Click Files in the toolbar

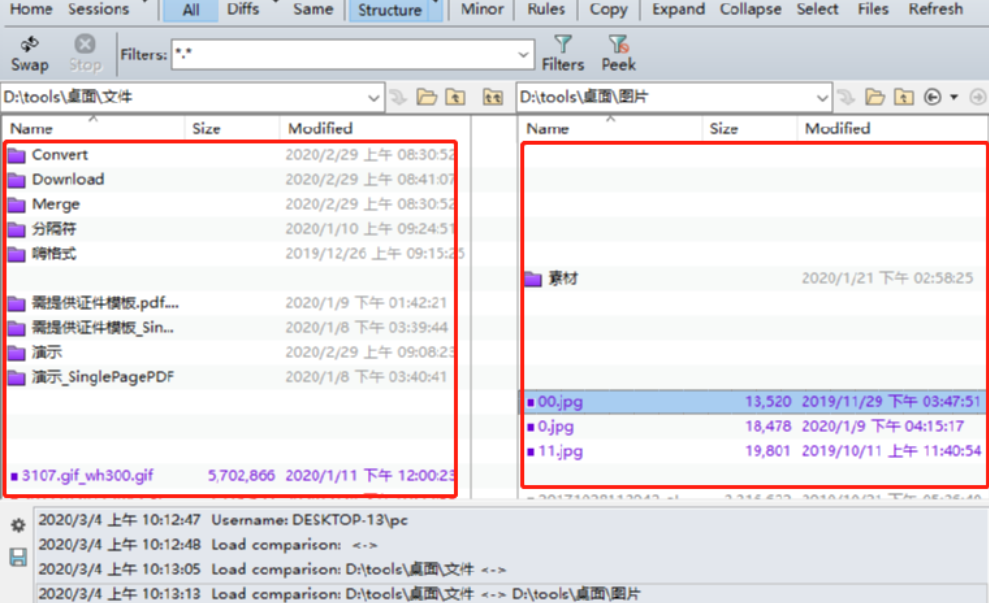point(873,9)
